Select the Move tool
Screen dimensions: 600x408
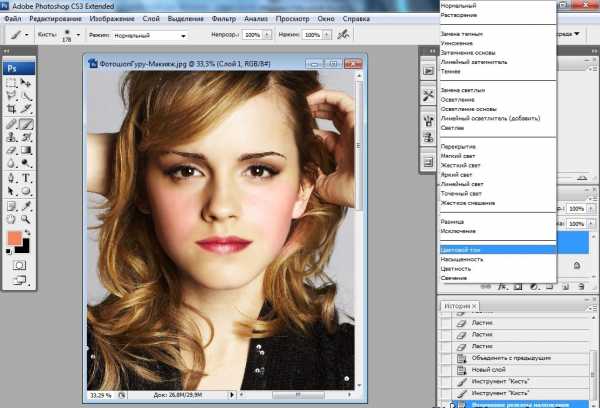coord(26,83)
